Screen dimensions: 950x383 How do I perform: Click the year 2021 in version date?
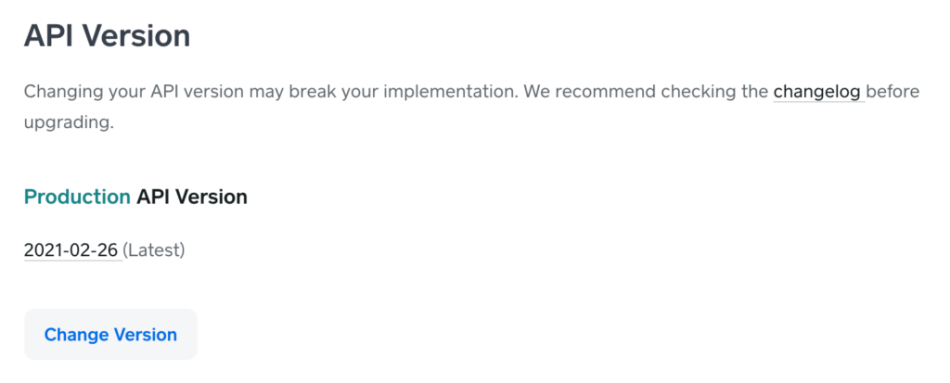[41, 250]
